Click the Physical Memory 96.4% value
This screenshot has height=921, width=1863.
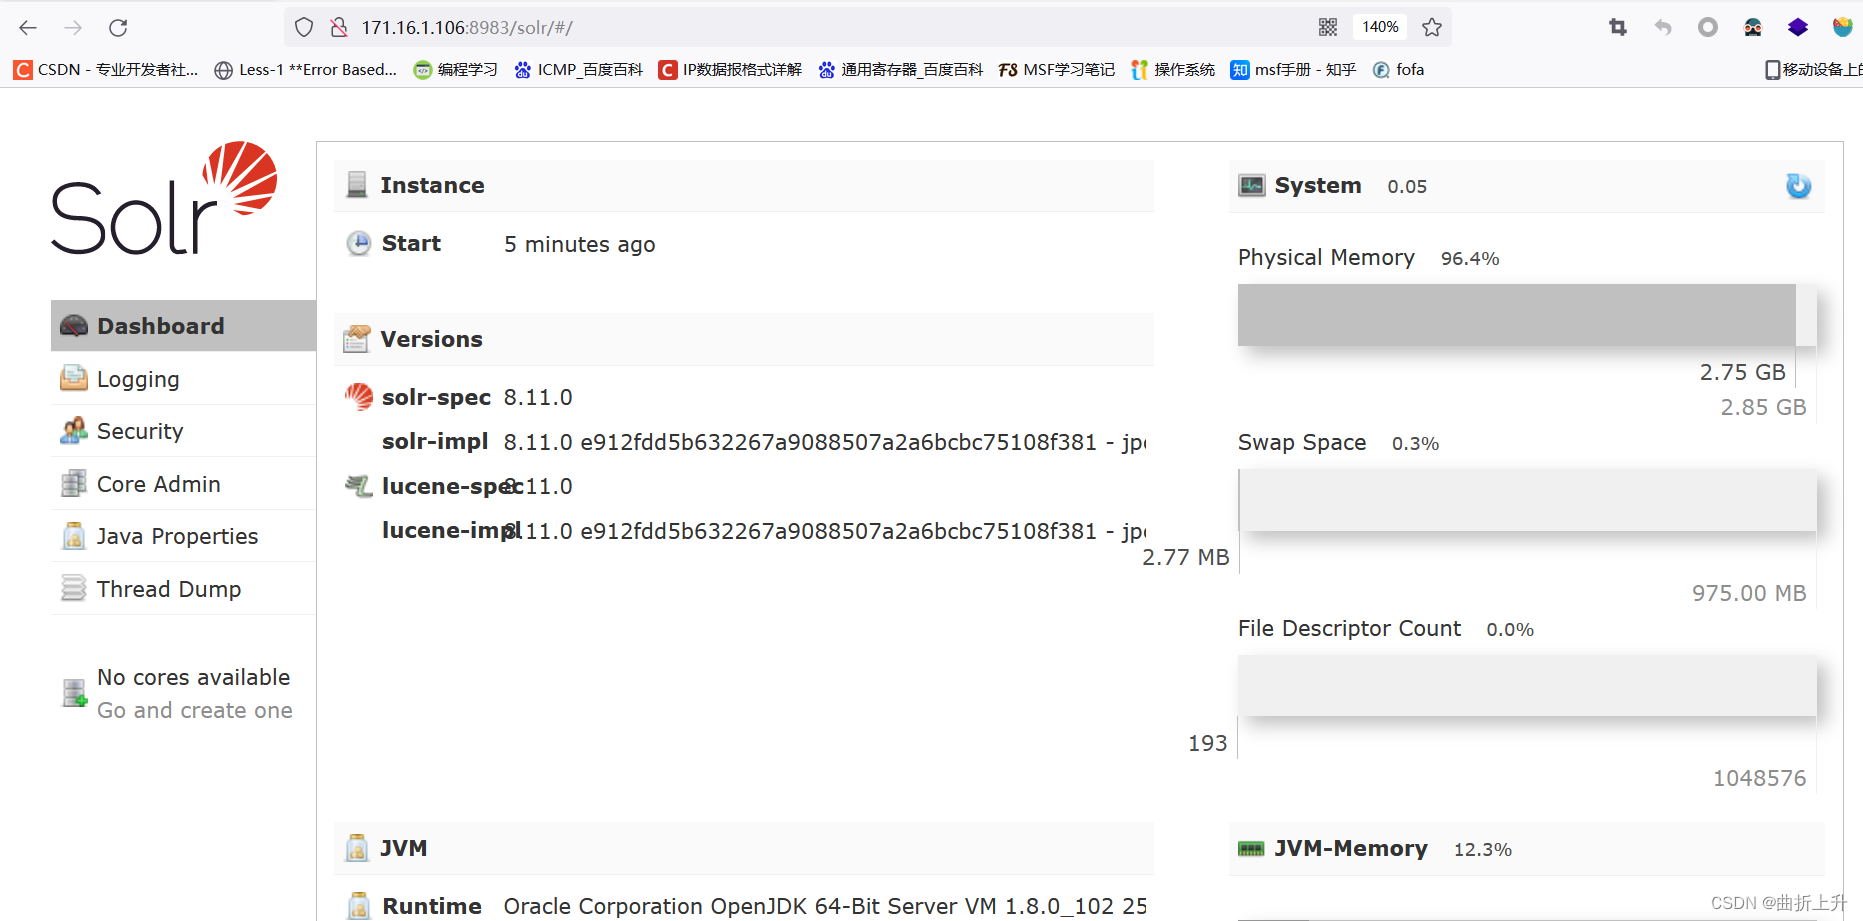[x=1470, y=258]
